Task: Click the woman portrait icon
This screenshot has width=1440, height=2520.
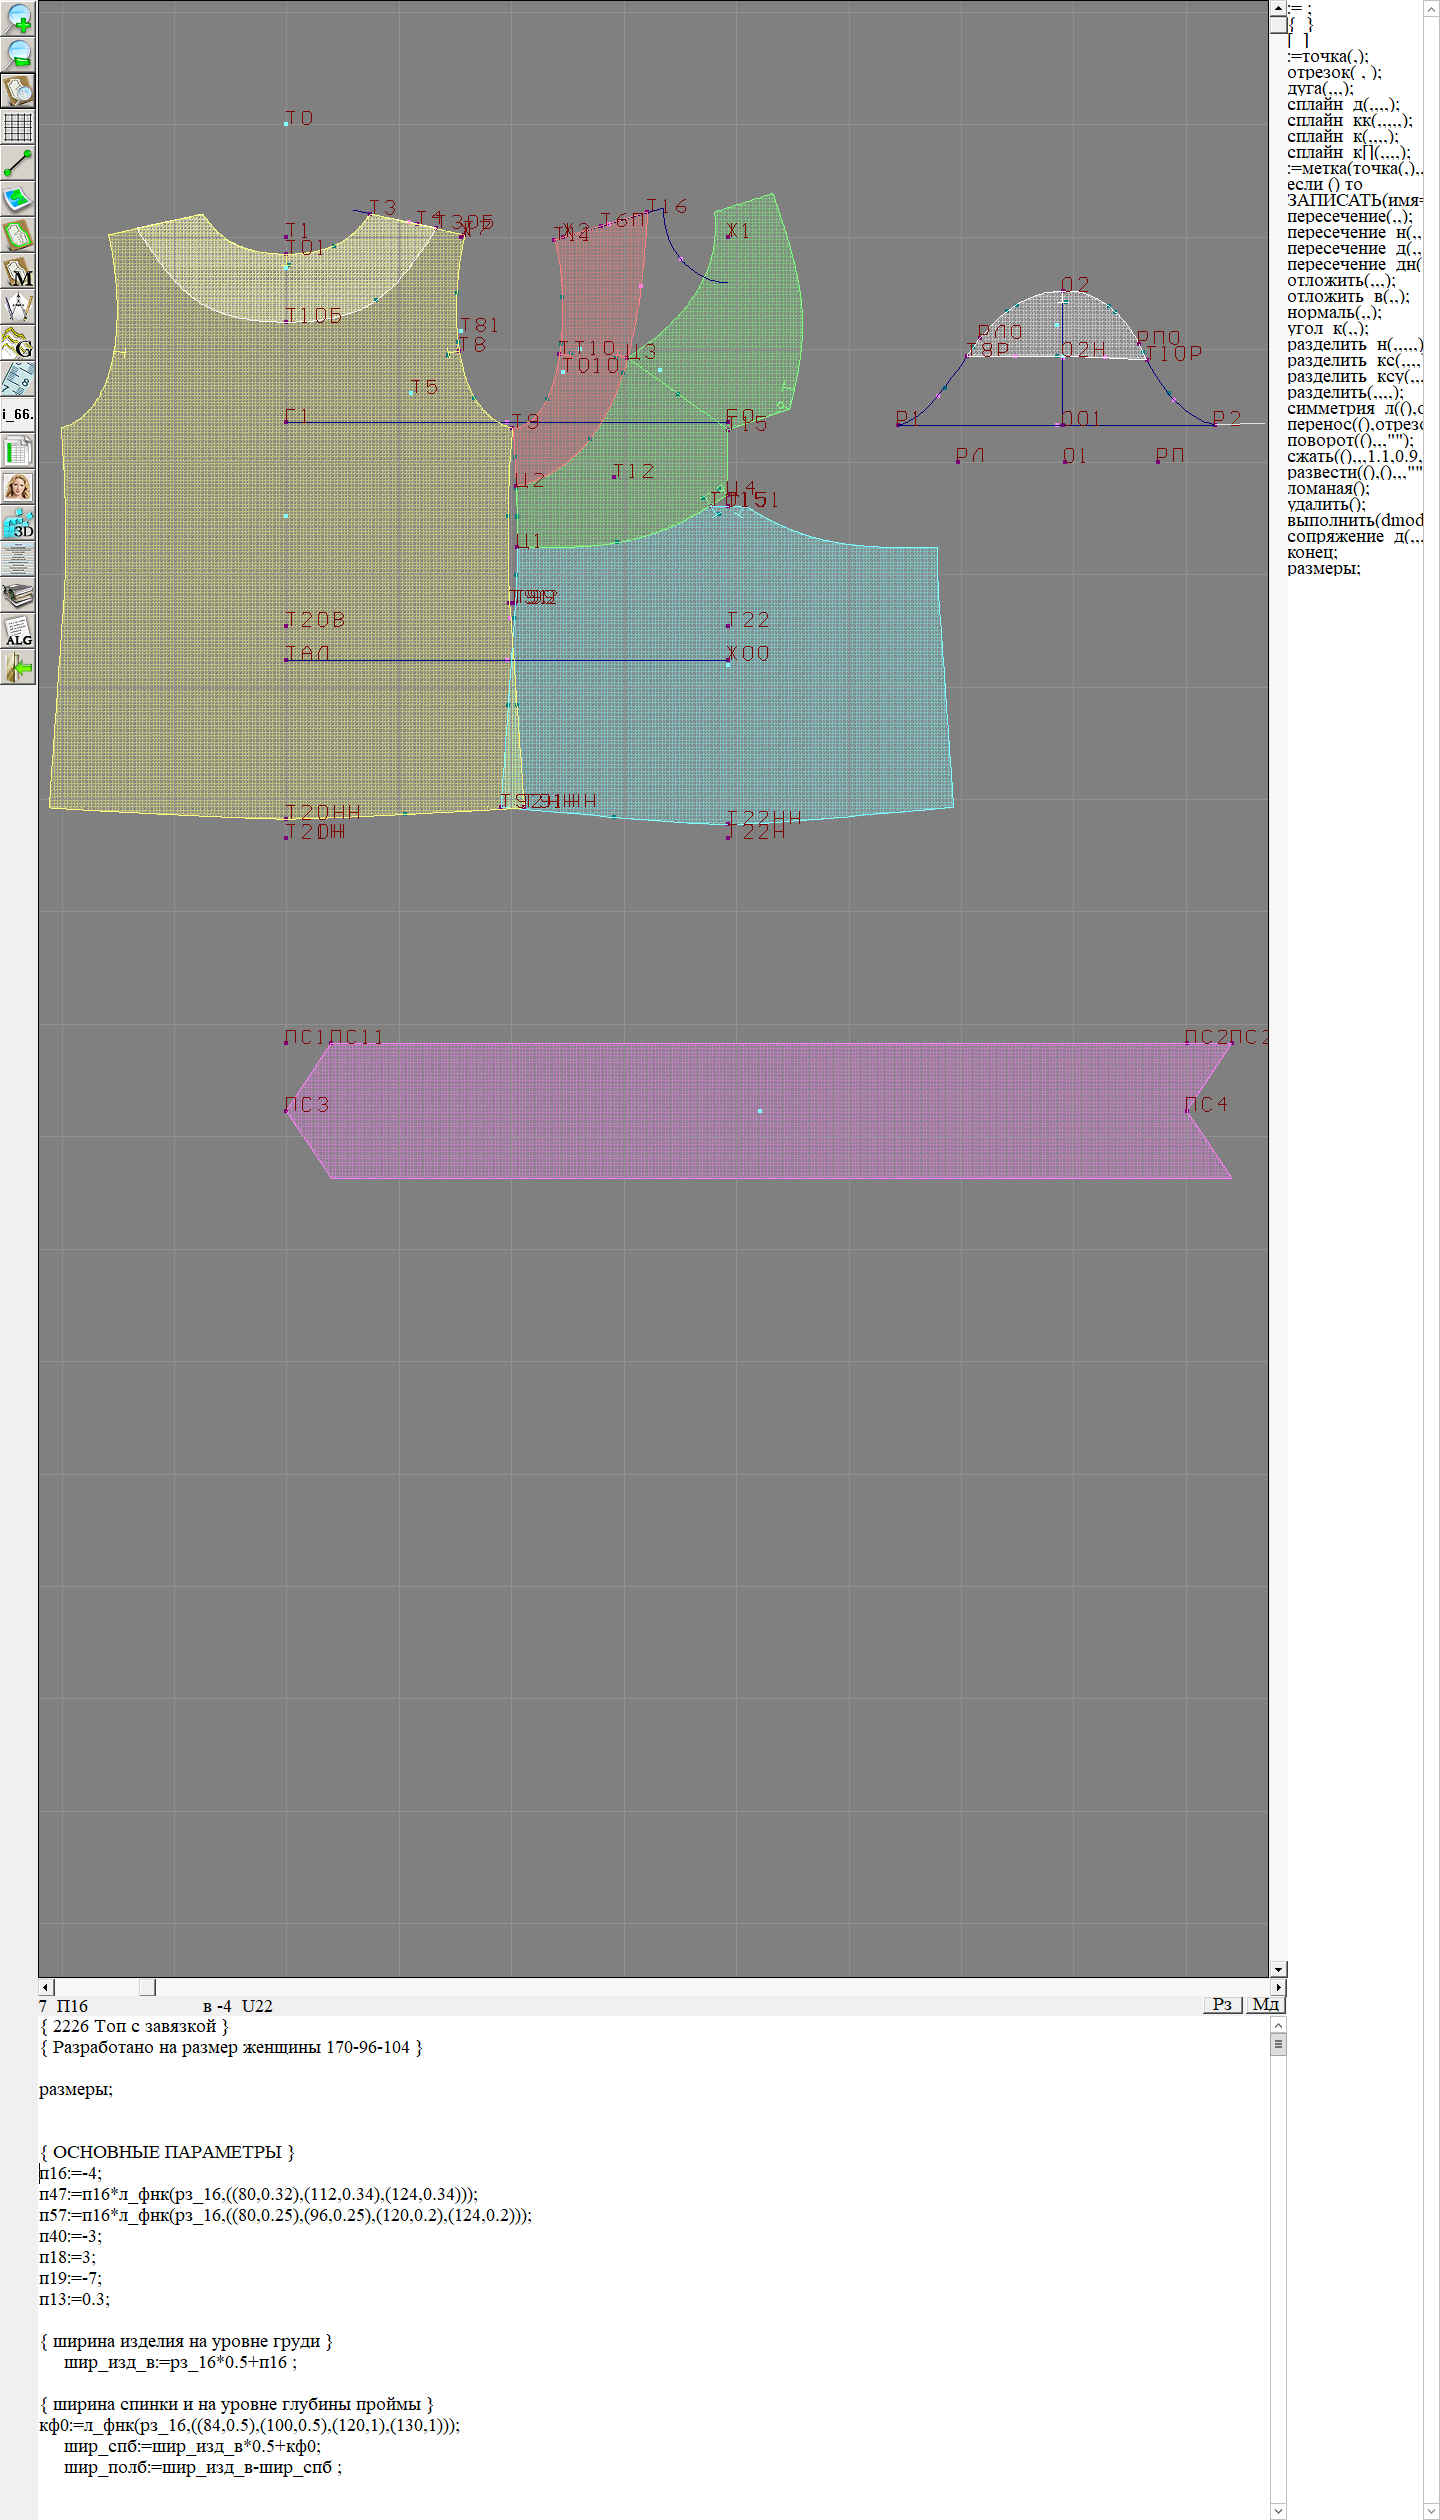Action: [18, 487]
